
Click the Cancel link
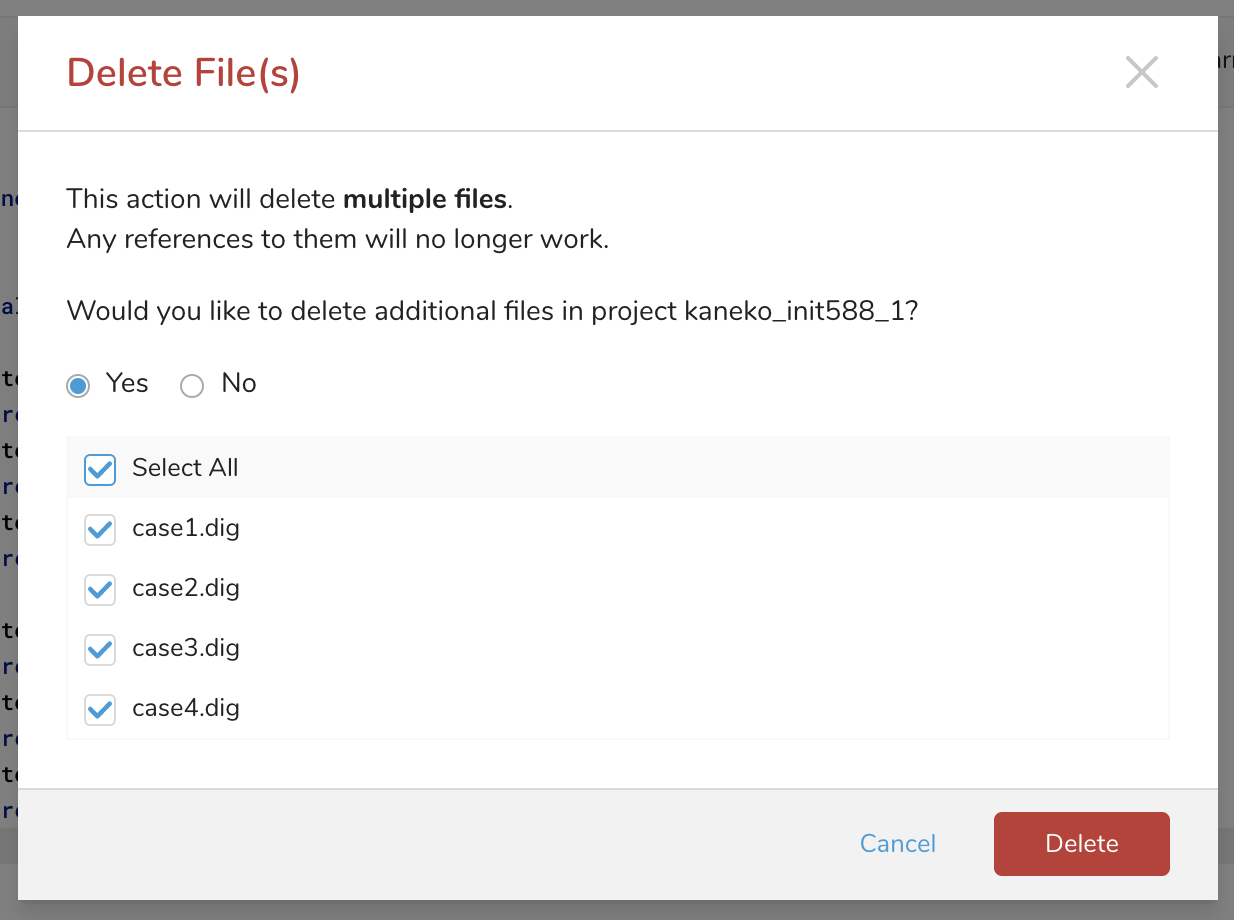[897, 844]
